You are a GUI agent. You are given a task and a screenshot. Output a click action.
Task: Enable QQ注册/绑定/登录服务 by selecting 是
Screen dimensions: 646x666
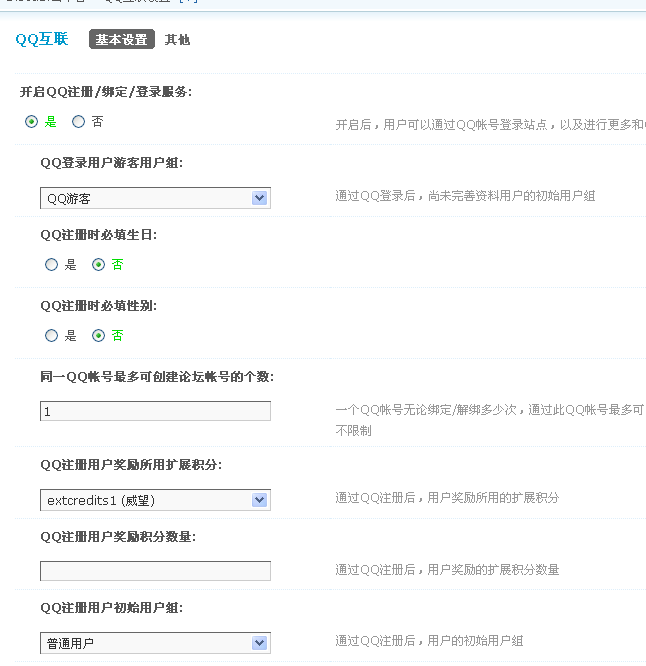click(31, 122)
